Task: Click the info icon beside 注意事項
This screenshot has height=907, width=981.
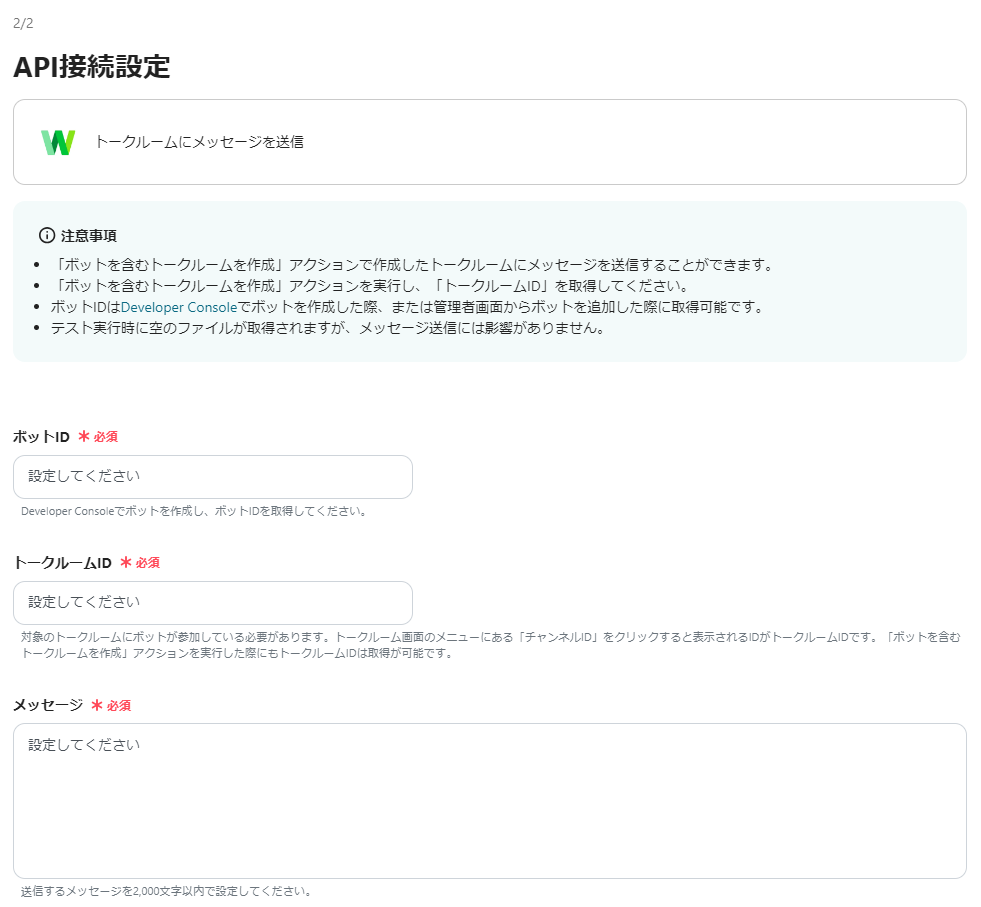Action: 46,236
